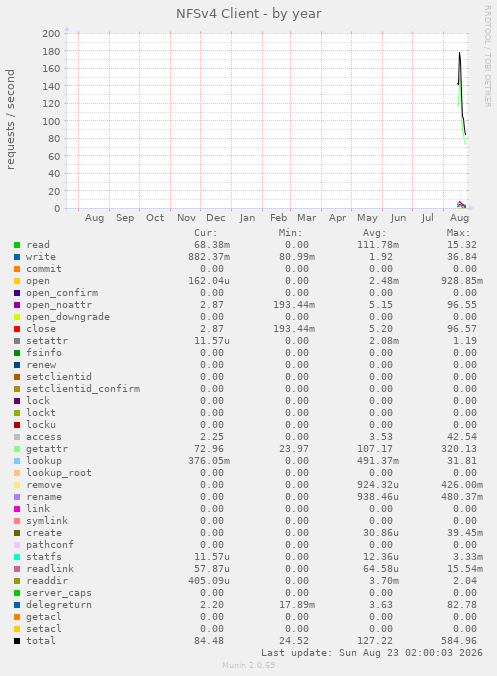Image resolution: width=497 pixels, height=676 pixels.
Task: Click the setclientid_confirm legend label
Action: (83, 389)
